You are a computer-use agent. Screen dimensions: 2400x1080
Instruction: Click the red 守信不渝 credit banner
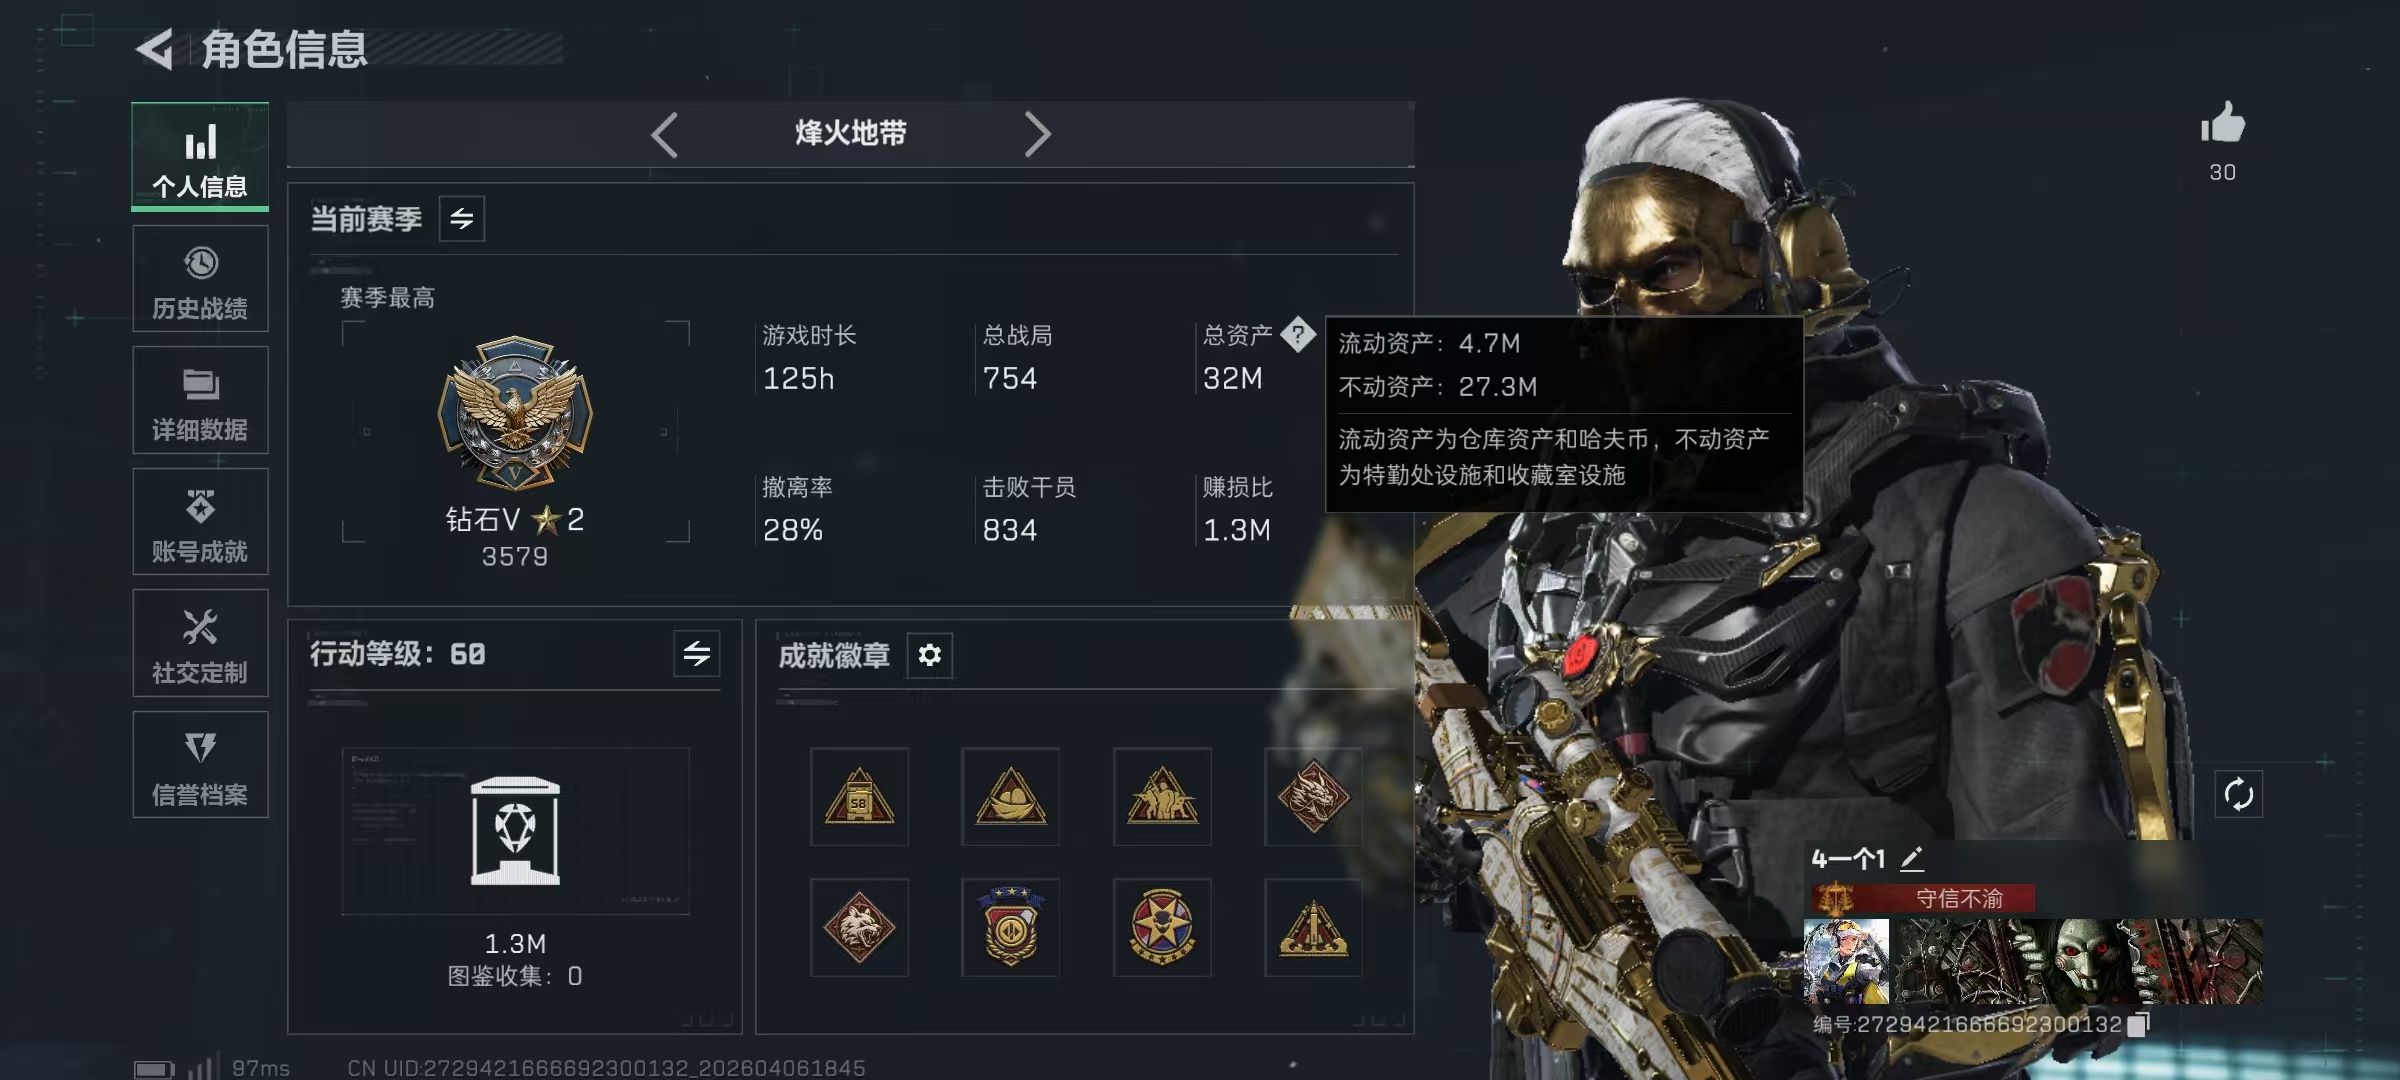pos(1924,898)
